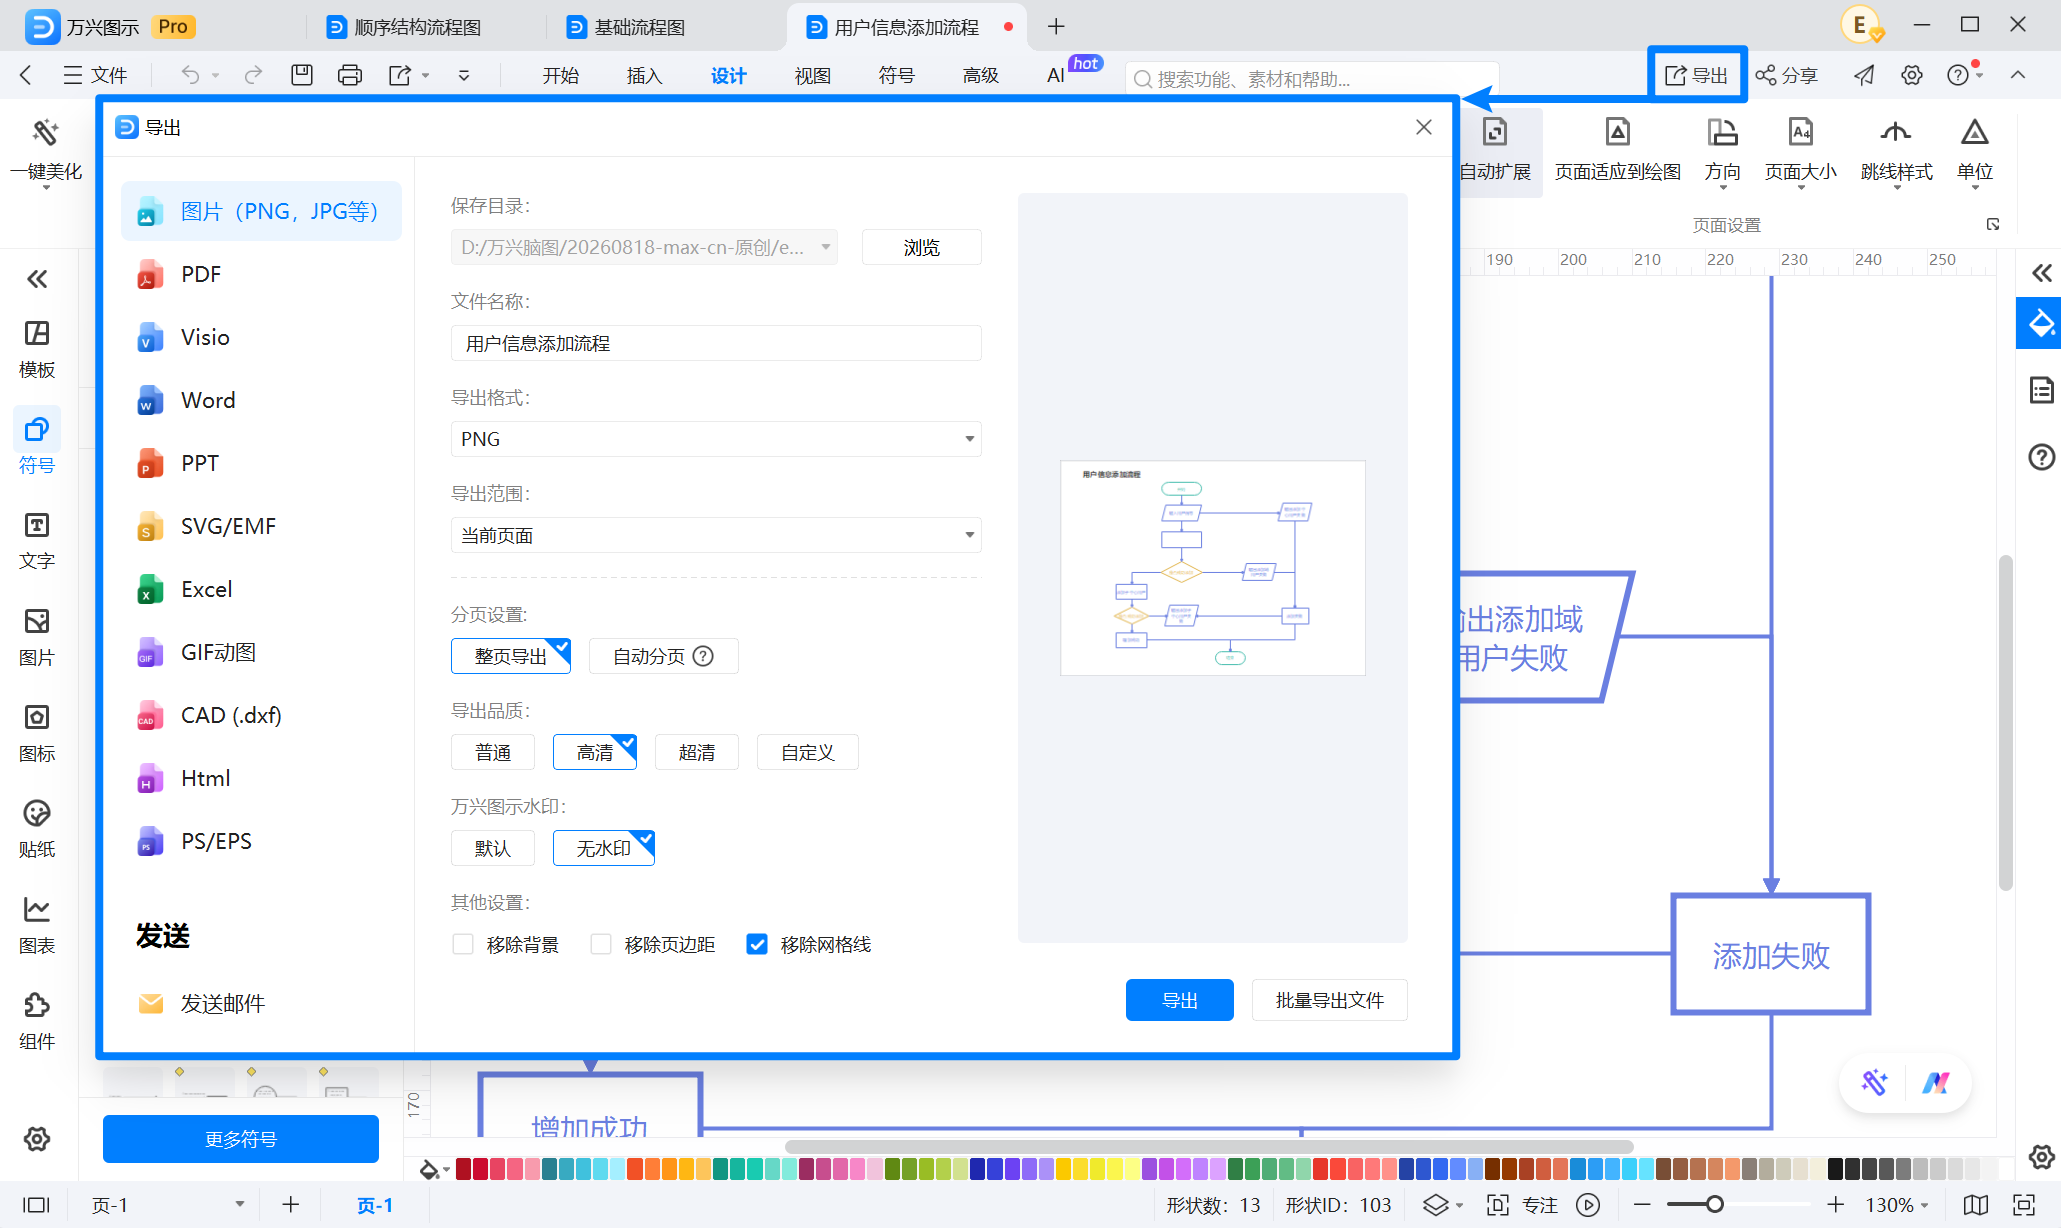Choose 超清 export quality

[697, 752]
